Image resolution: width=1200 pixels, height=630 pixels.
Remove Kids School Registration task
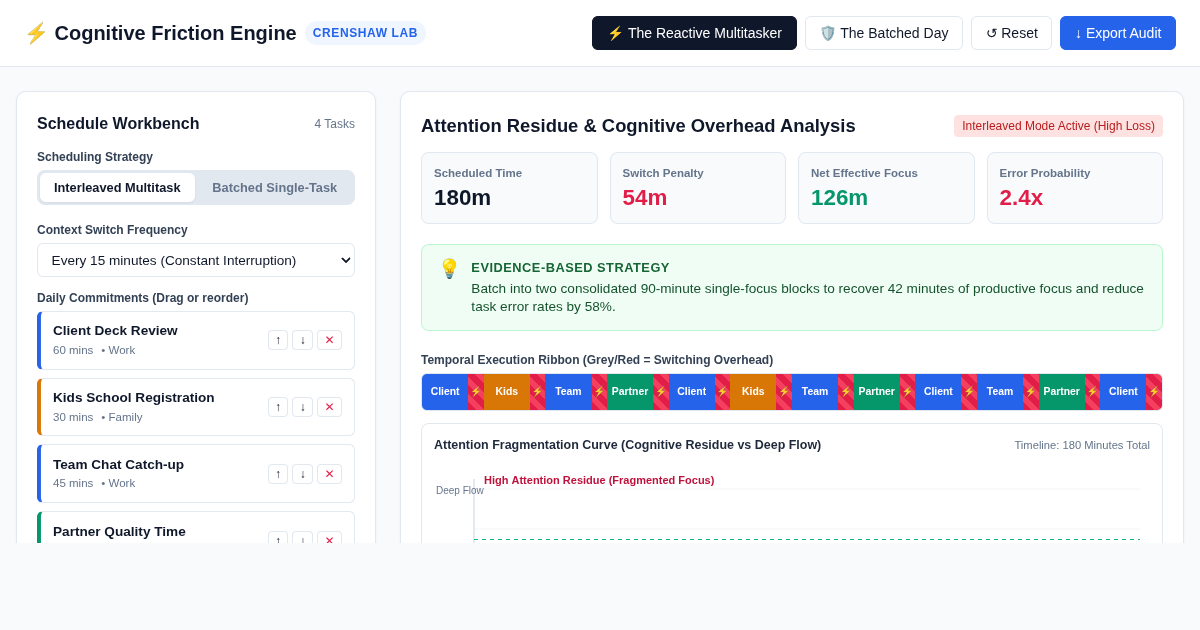(x=329, y=407)
